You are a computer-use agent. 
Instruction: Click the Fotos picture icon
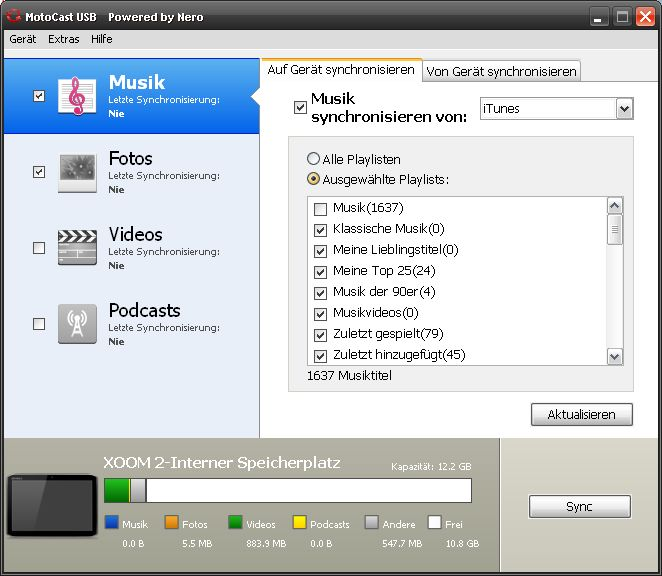pyautogui.click(x=77, y=172)
